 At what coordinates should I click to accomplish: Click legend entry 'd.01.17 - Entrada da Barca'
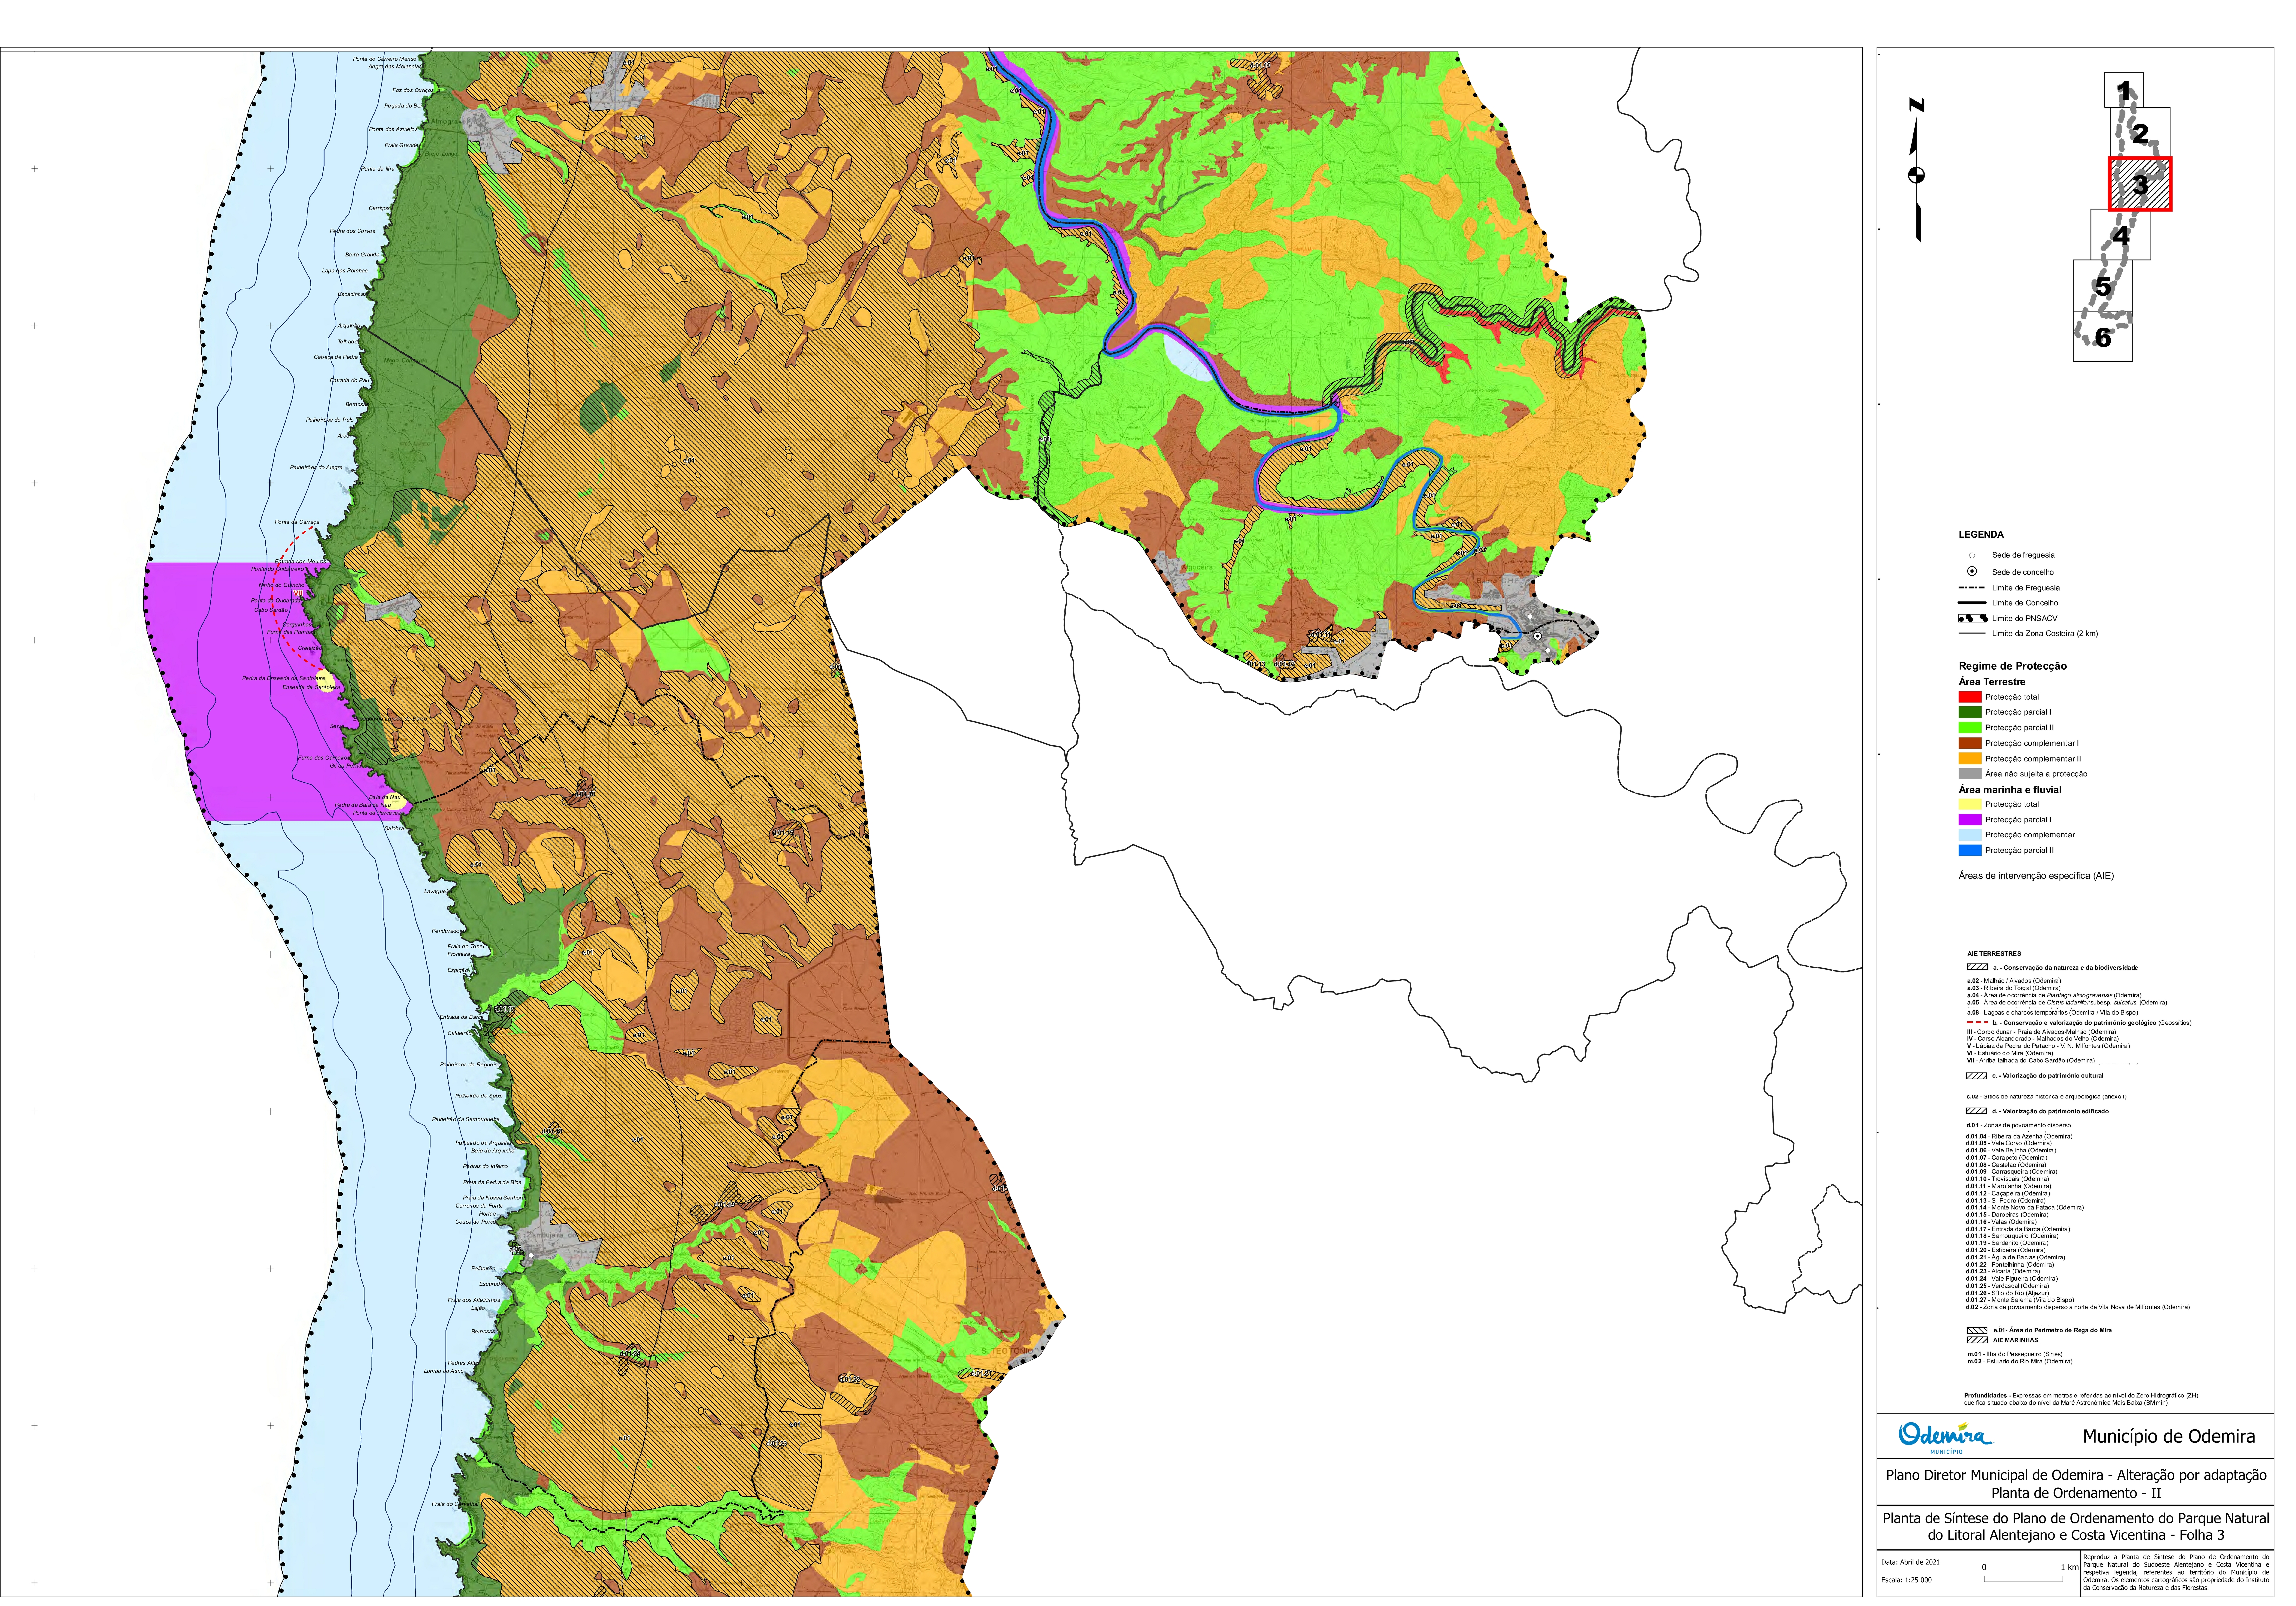pyautogui.click(x=2018, y=1229)
